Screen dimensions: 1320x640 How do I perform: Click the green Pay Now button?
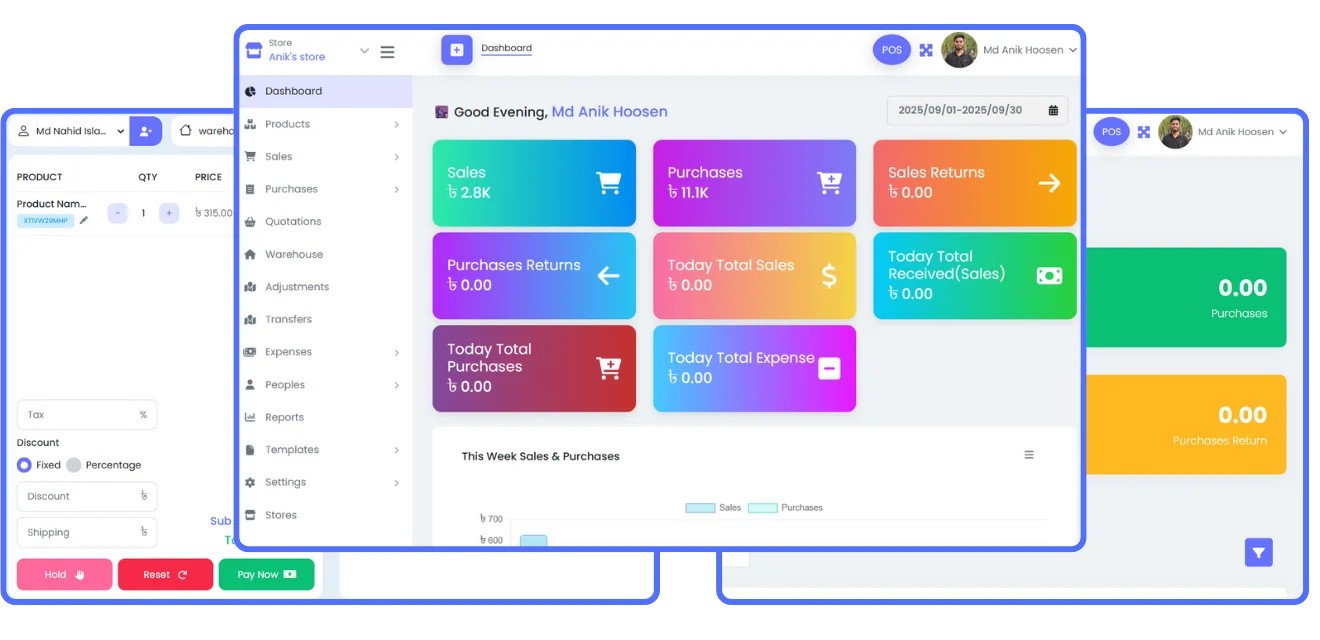266,575
